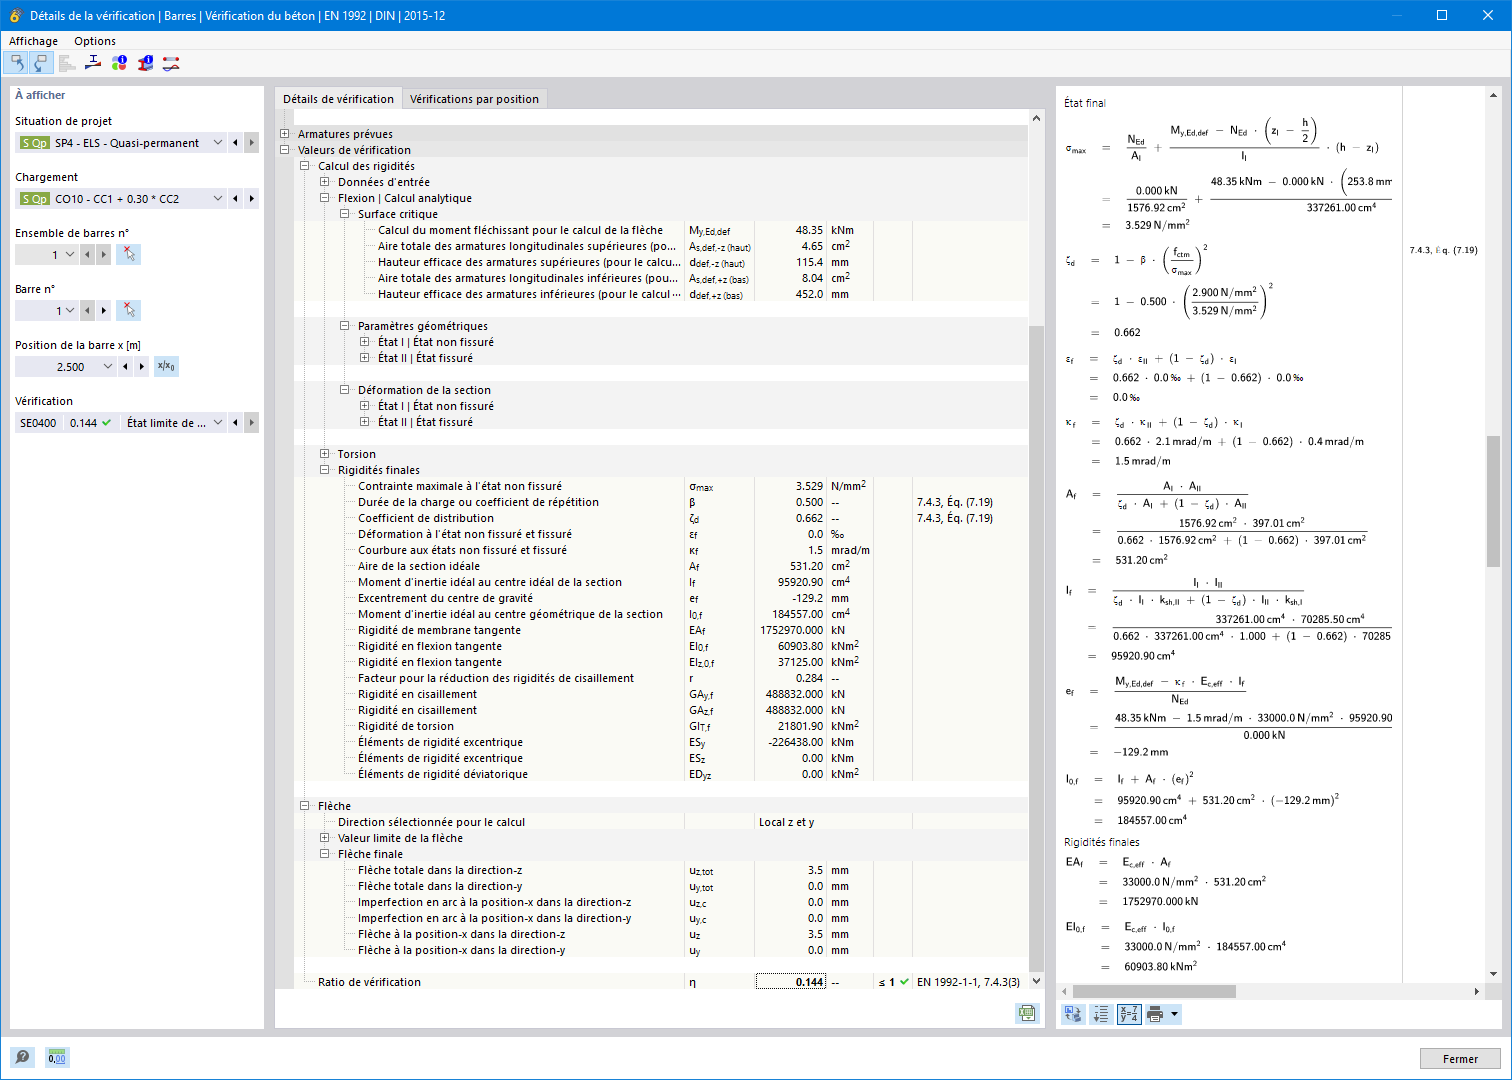Click the magnifier help icon in the status bar
This screenshot has height=1080, width=1512.
point(22,1057)
